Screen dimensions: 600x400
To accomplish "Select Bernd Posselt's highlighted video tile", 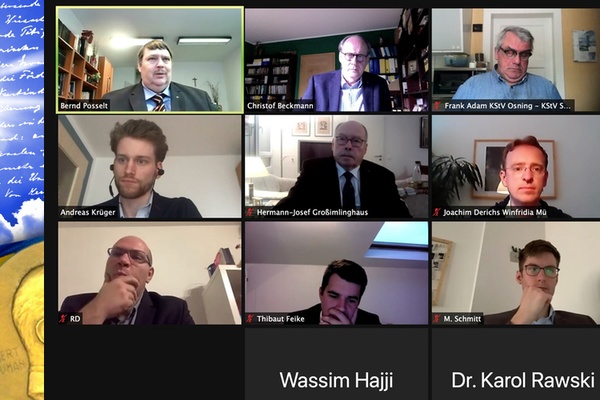I will click(150, 60).
